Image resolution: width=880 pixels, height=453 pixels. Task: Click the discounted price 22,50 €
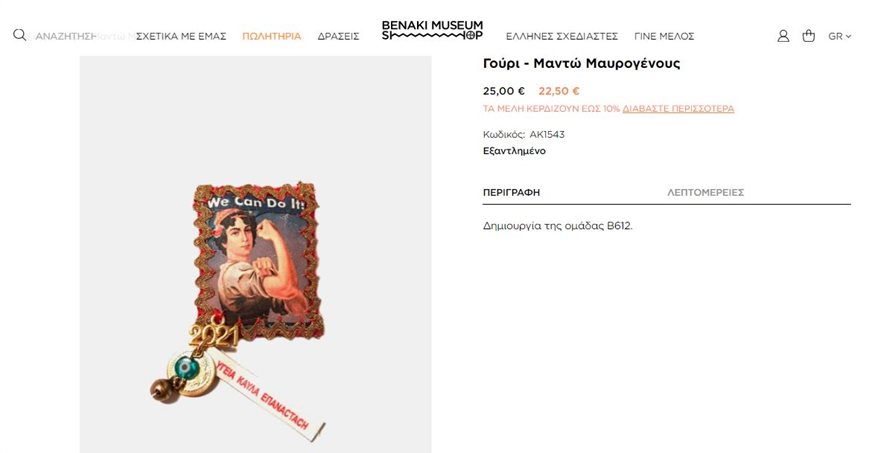point(559,91)
